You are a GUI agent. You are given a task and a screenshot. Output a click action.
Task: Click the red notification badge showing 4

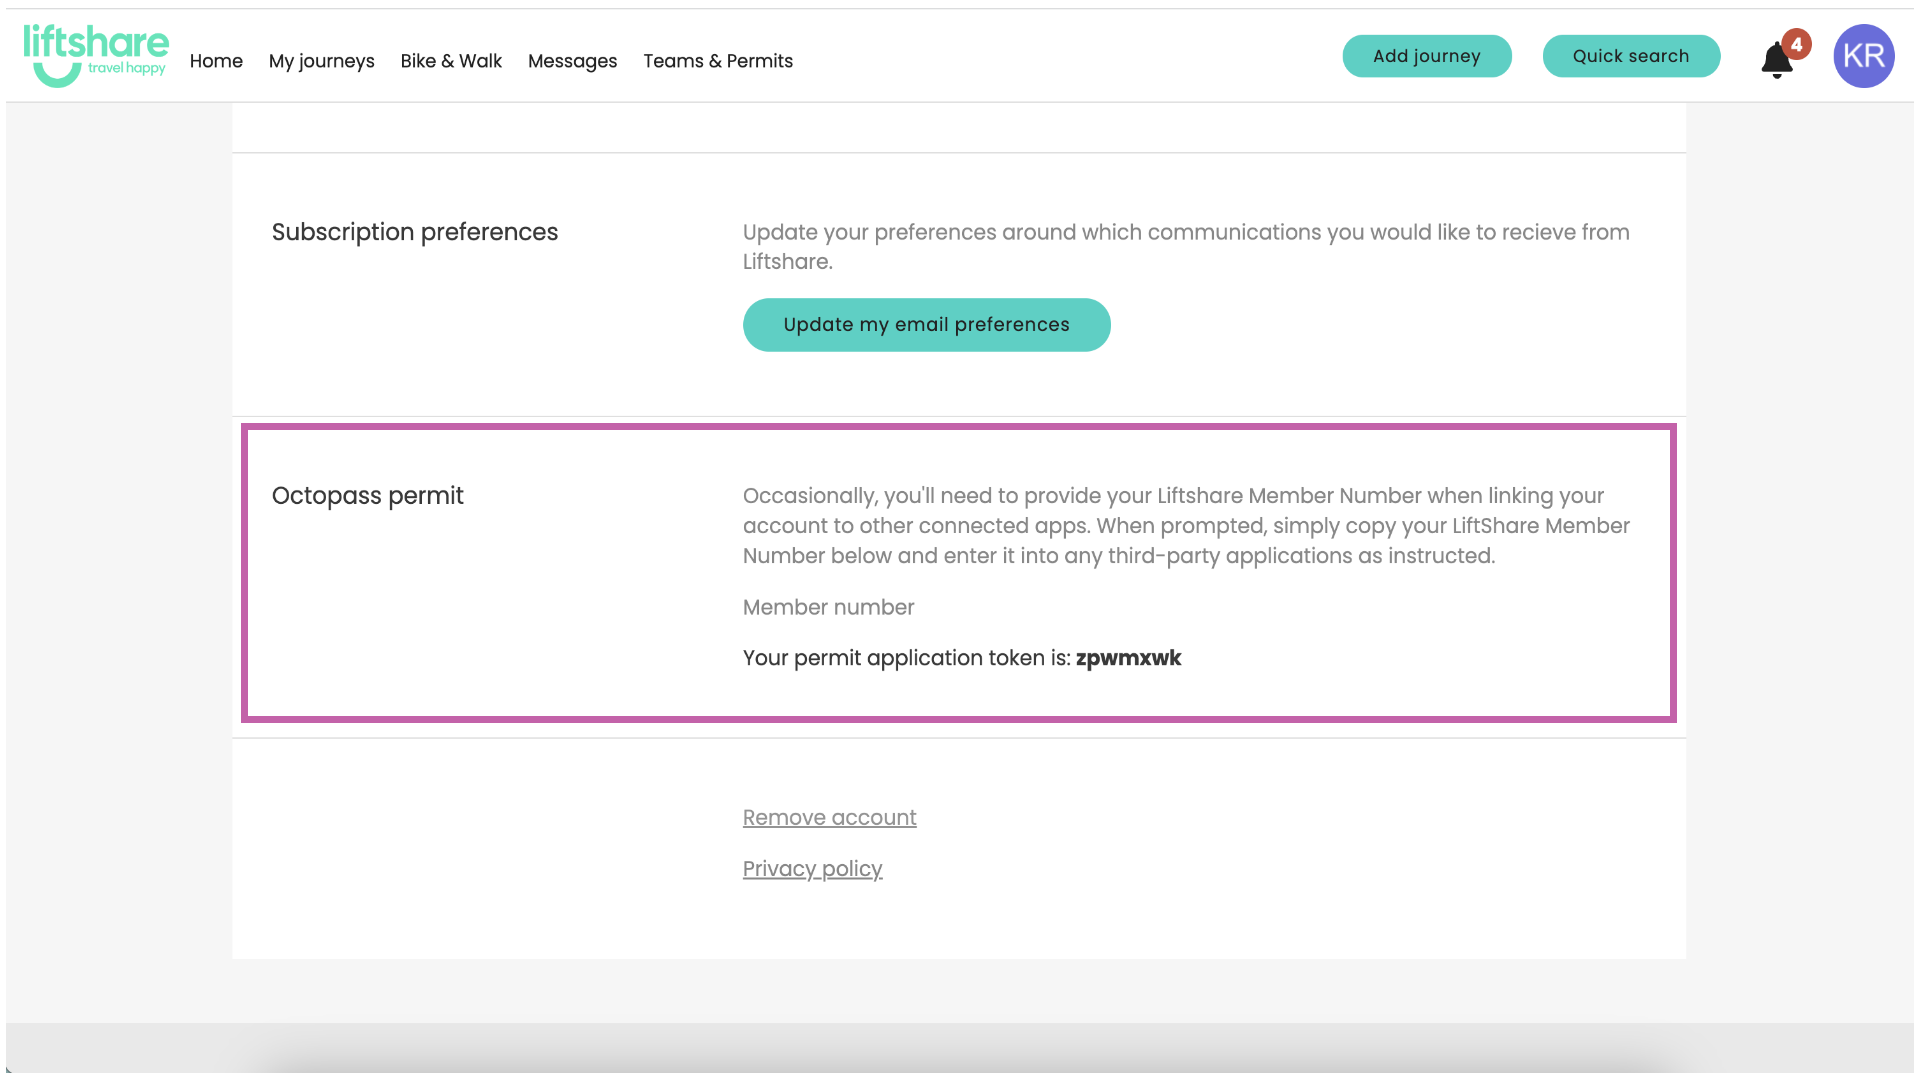(1795, 43)
